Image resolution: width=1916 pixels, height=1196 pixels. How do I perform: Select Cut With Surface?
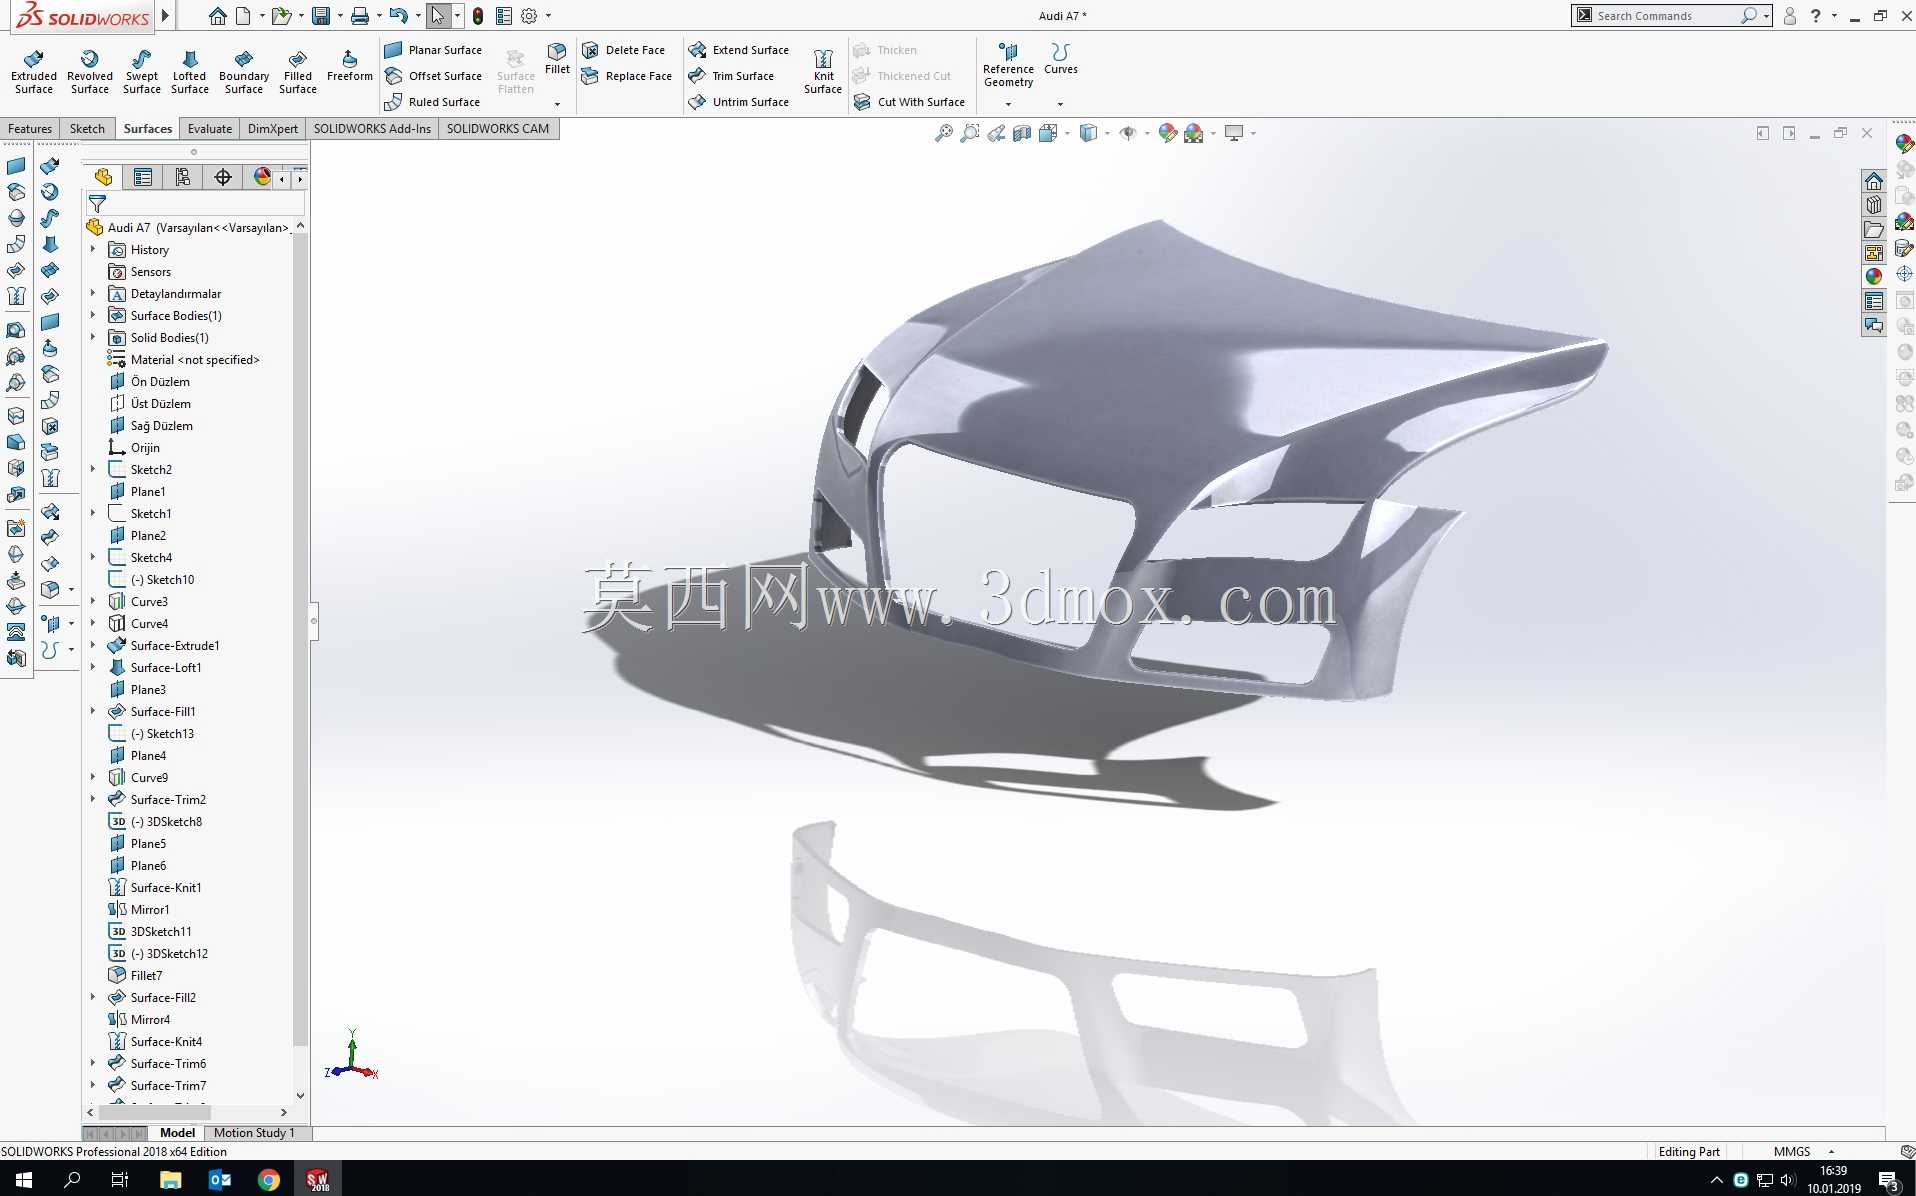click(x=909, y=102)
